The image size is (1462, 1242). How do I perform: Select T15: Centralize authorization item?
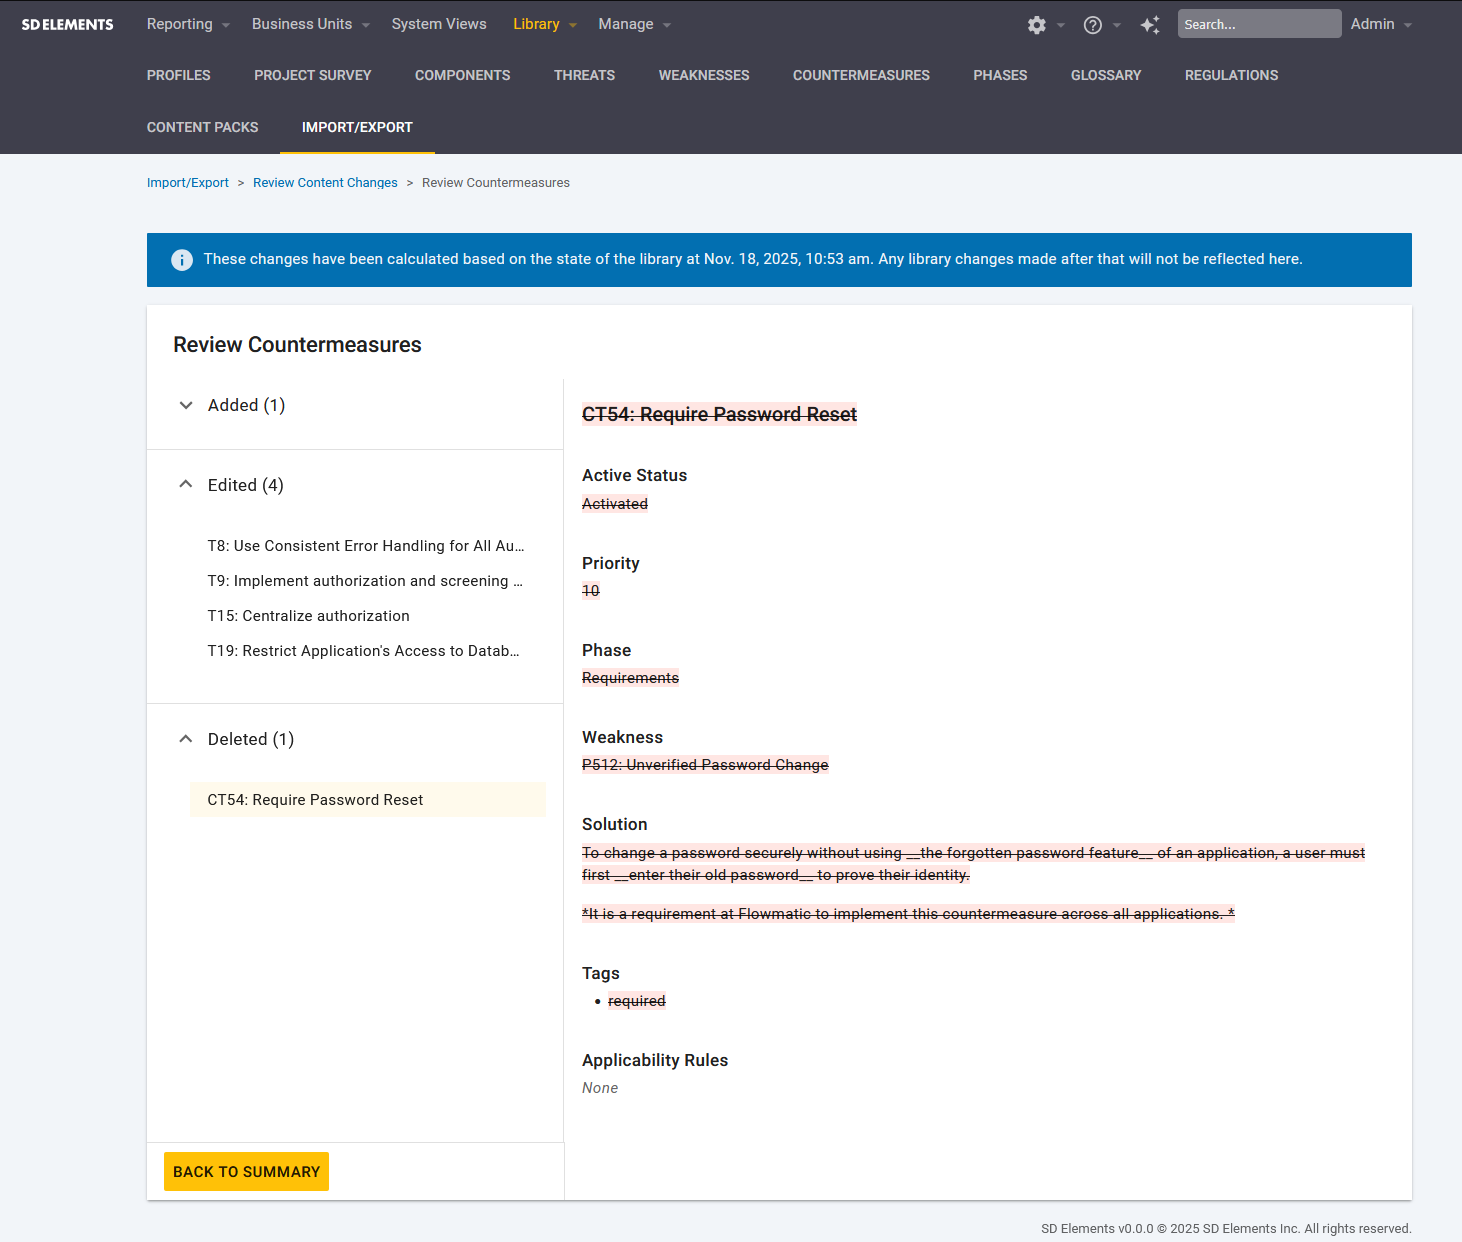pyautogui.click(x=308, y=616)
